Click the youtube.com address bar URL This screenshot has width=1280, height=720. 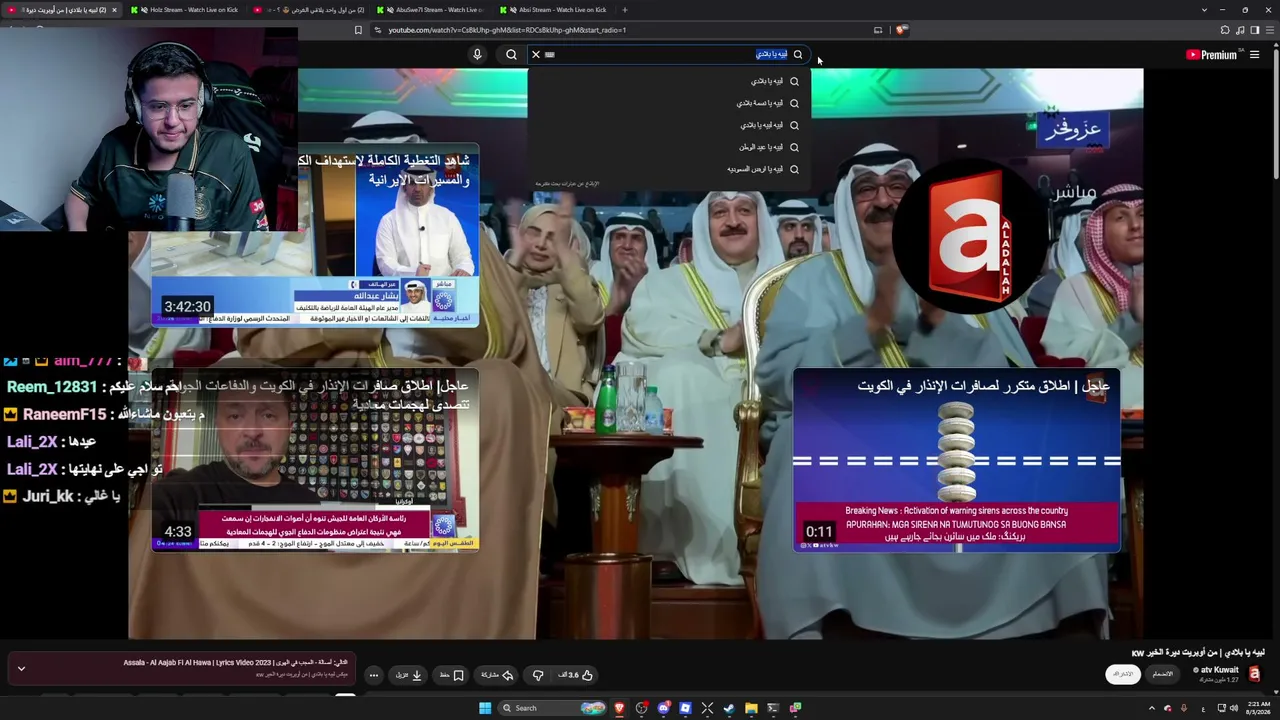tap(507, 30)
